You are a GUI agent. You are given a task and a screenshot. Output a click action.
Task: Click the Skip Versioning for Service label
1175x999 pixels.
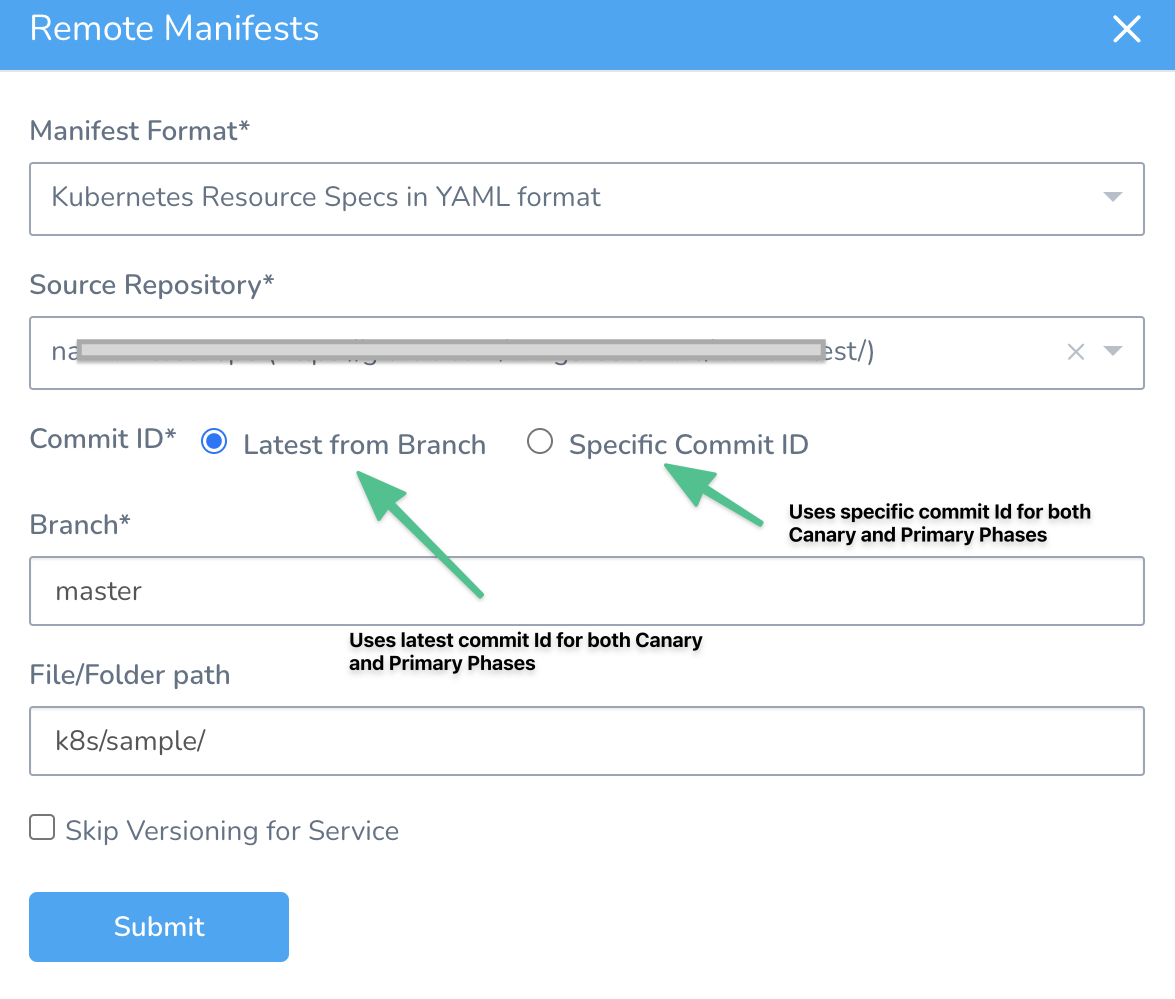click(232, 831)
